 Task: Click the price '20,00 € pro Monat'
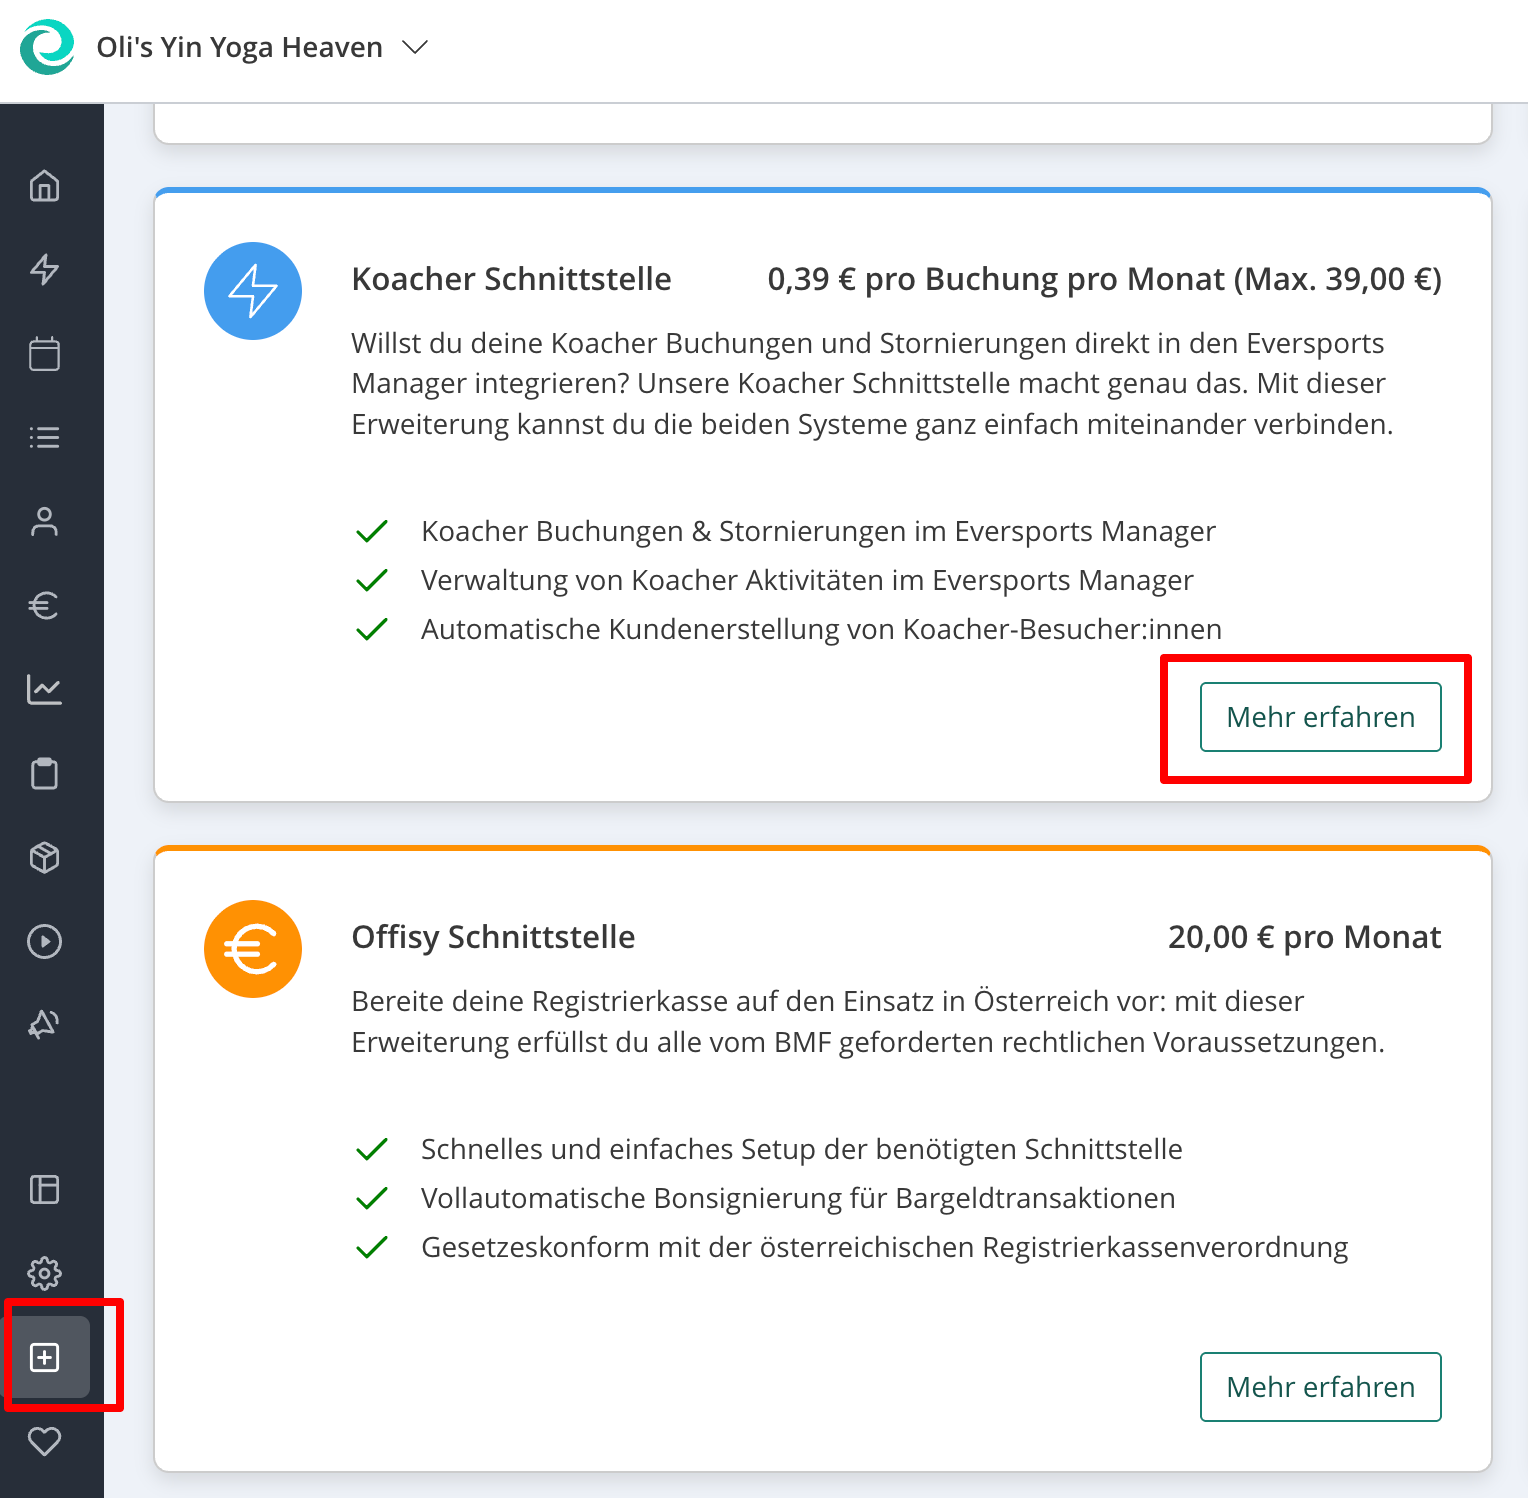coord(1304,937)
